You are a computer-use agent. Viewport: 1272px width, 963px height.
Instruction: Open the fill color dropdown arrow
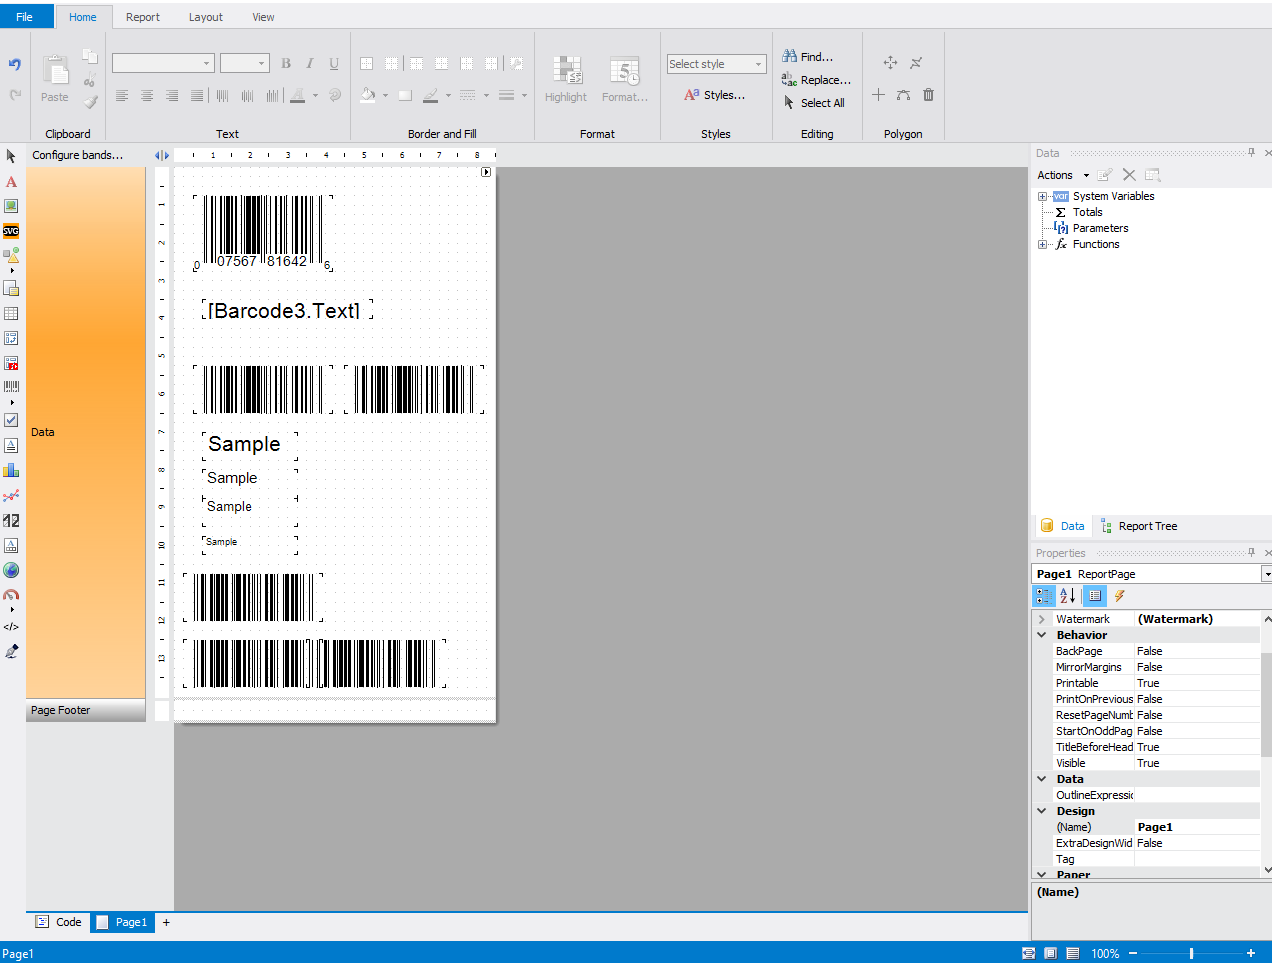tap(385, 96)
